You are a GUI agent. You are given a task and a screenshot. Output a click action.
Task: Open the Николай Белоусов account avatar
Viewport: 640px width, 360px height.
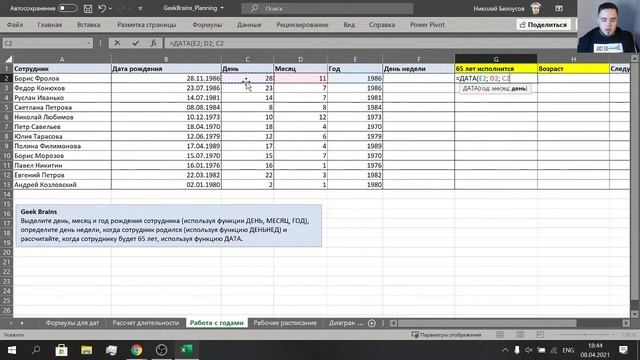[x=536, y=8]
